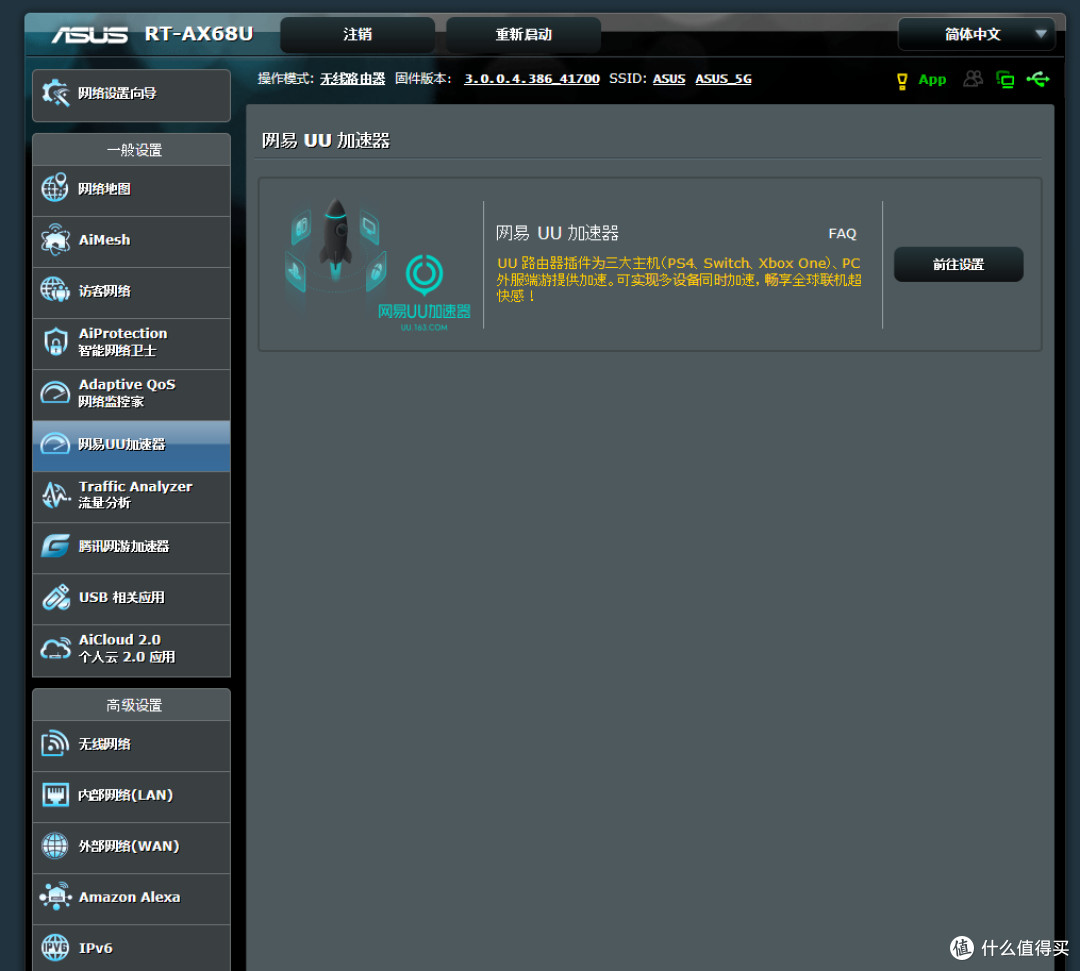Open the FAQ link
1080x971 pixels.
842,233
